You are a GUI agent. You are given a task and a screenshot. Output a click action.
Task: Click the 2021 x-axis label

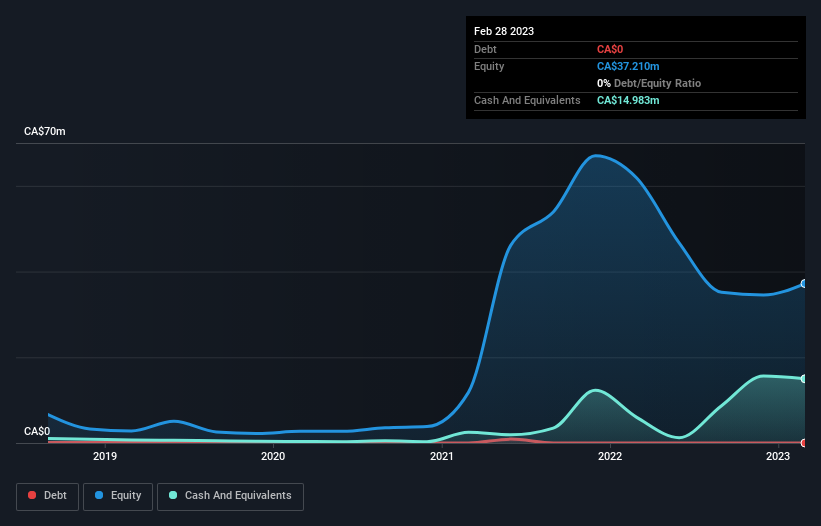click(441, 456)
